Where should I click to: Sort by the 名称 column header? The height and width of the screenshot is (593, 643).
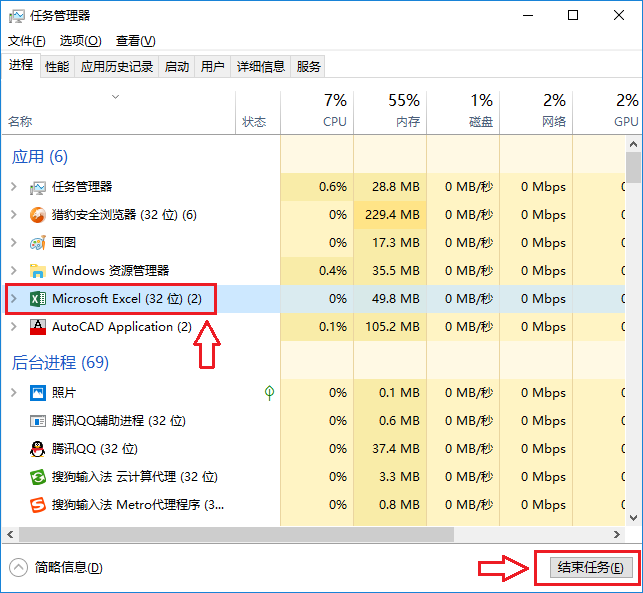click(119, 113)
